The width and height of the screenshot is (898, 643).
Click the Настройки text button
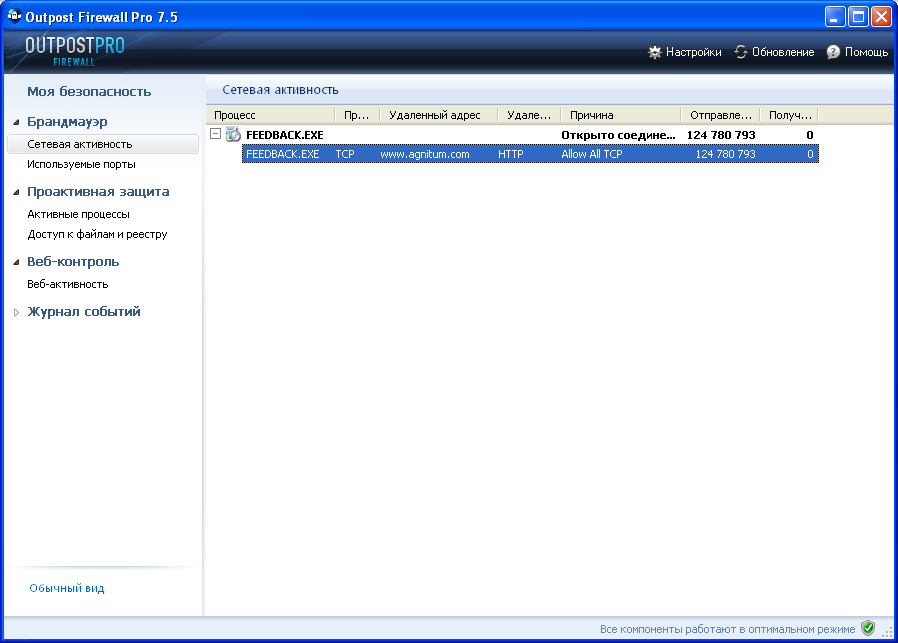click(694, 52)
